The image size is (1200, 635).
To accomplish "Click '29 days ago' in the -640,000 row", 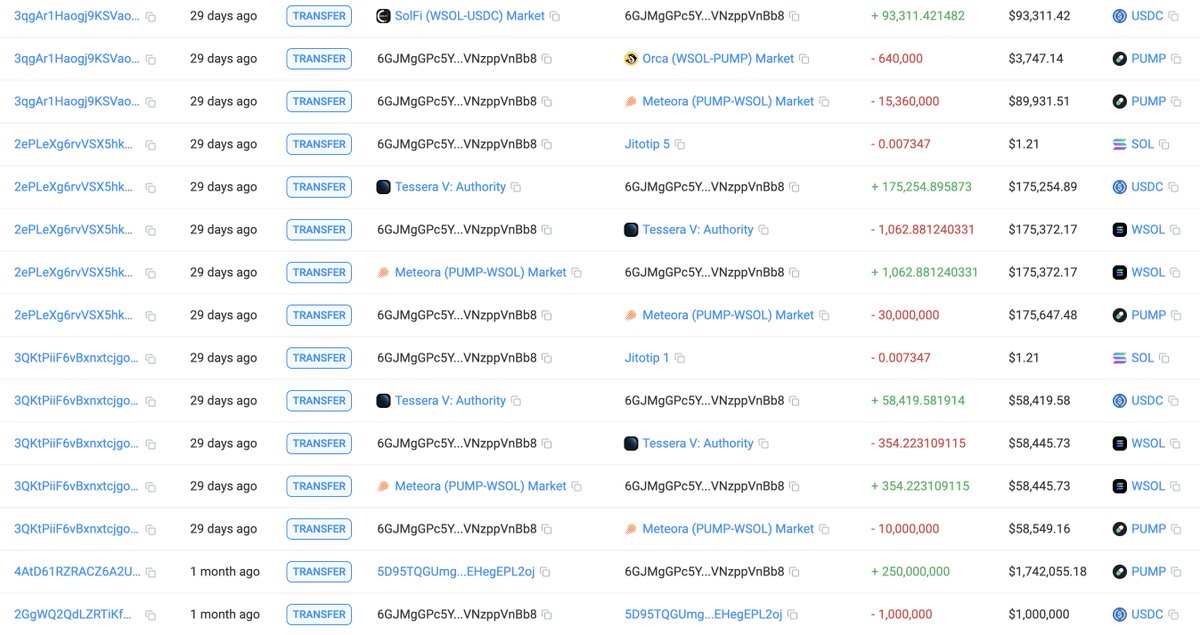I will 223,59.
